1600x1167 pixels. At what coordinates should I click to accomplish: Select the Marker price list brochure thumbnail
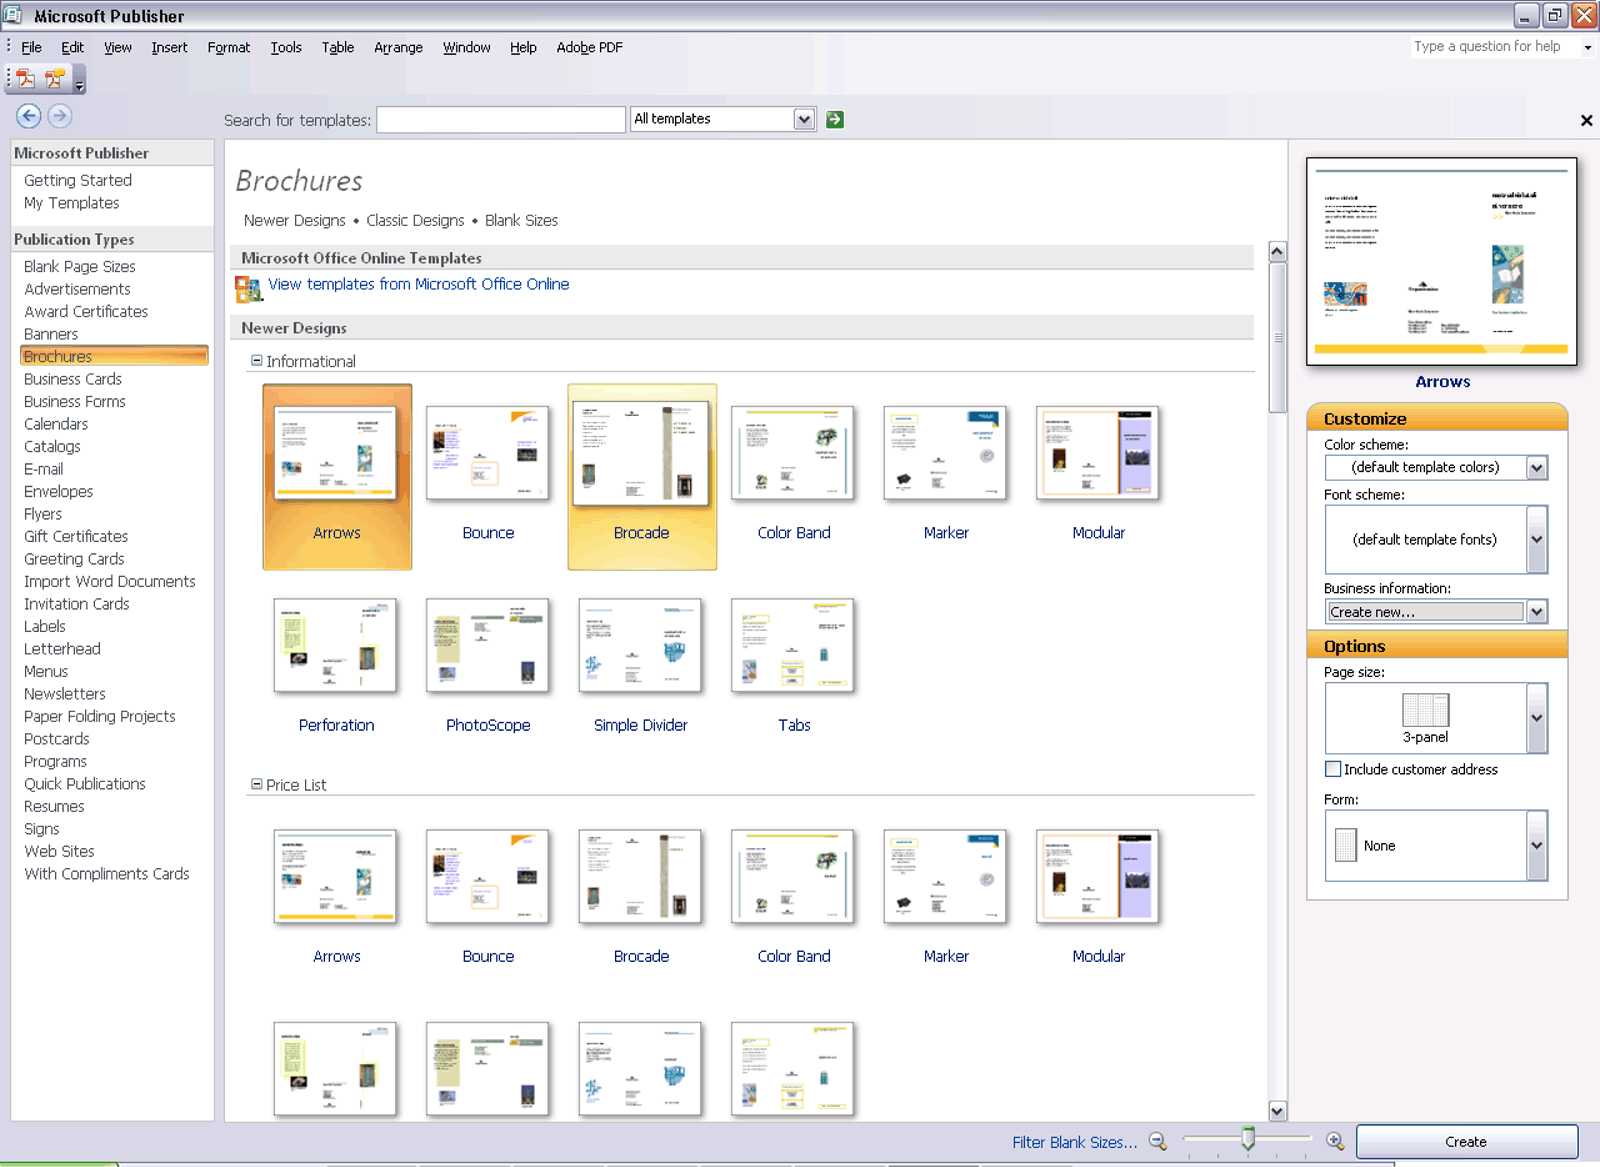click(x=945, y=876)
